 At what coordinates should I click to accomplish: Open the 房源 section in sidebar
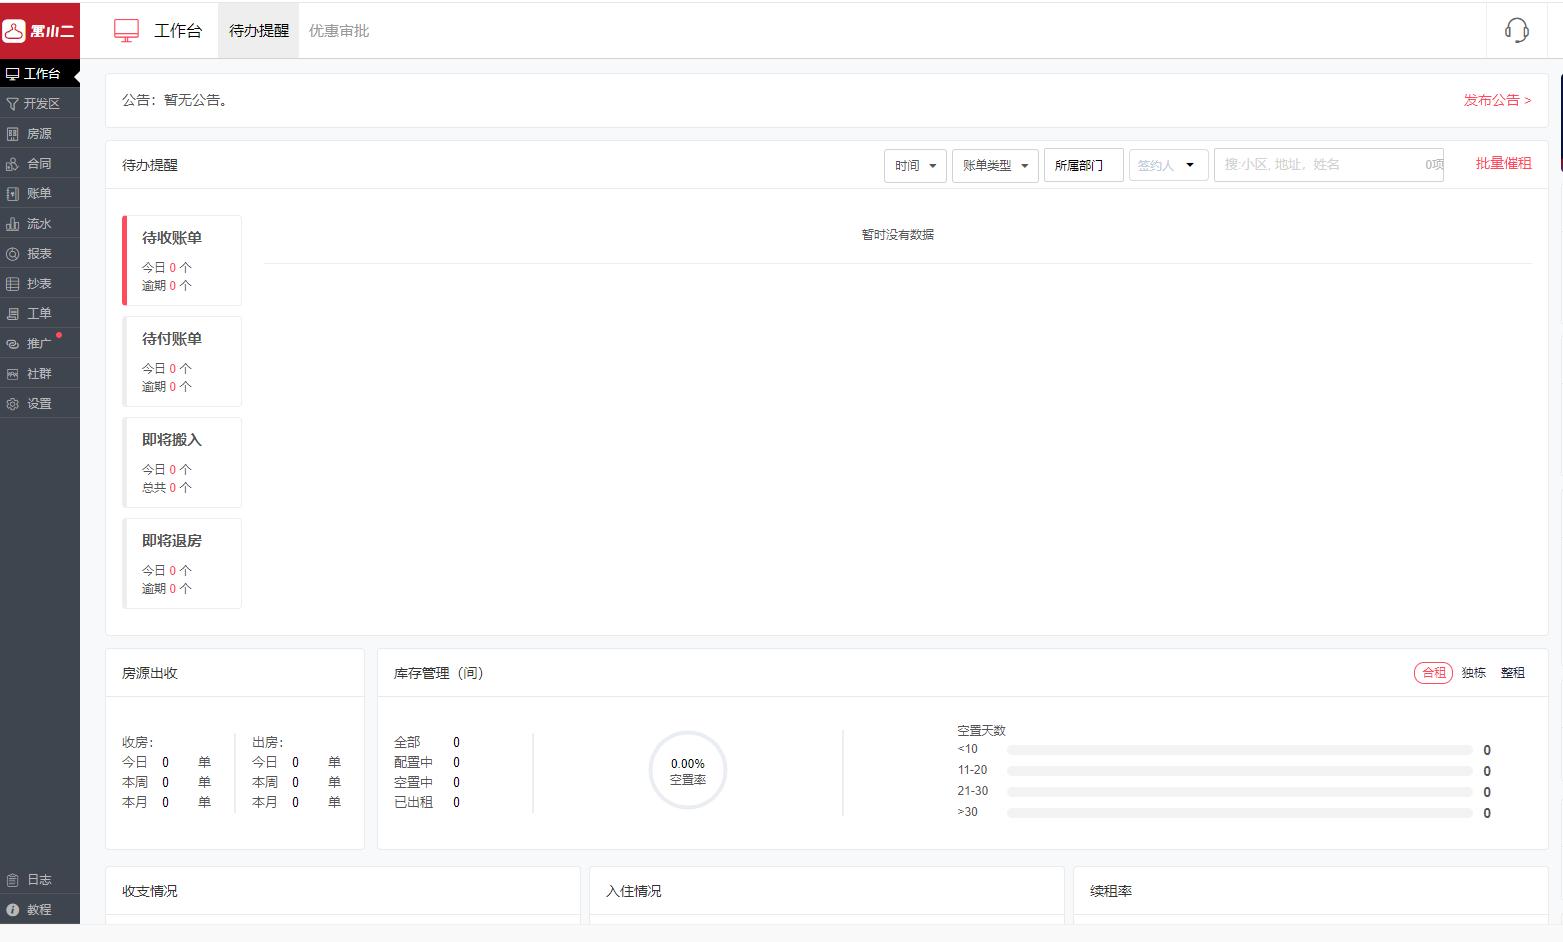point(40,133)
